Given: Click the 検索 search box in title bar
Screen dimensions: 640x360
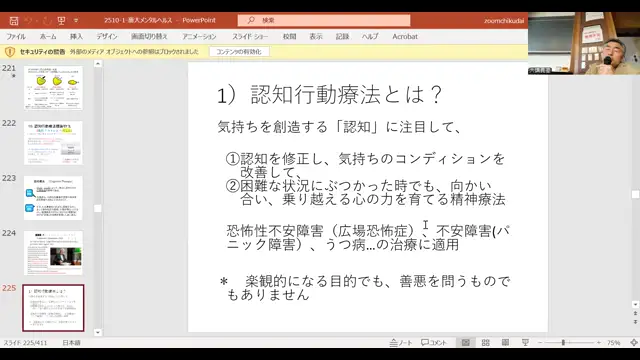Looking at the screenshot, I should (324, 20).
